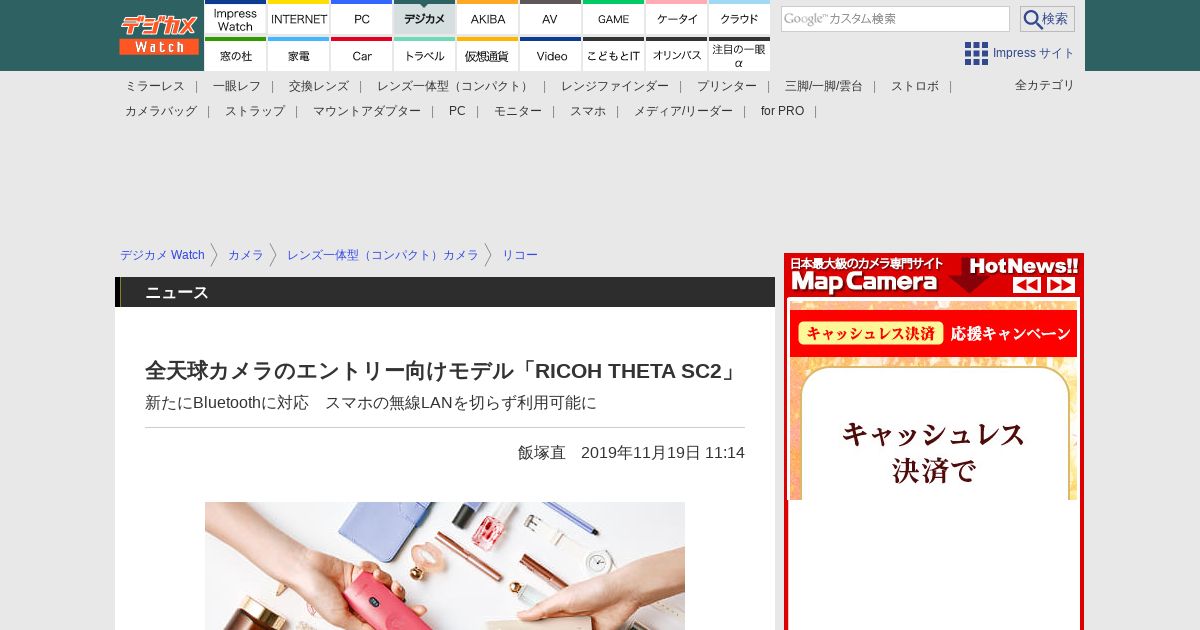Open the 三脚/一脚/雲台 category

(824, 86)
